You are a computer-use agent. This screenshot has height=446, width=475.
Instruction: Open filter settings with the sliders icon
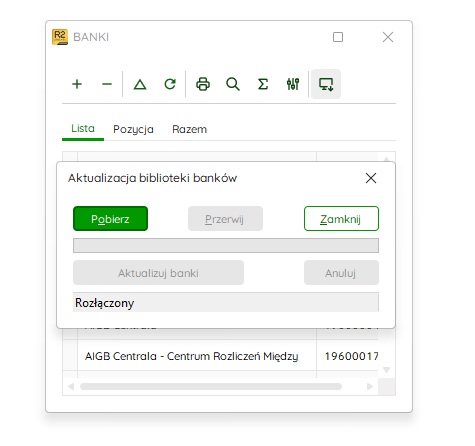pyautogui.click(x=293, y=84)
